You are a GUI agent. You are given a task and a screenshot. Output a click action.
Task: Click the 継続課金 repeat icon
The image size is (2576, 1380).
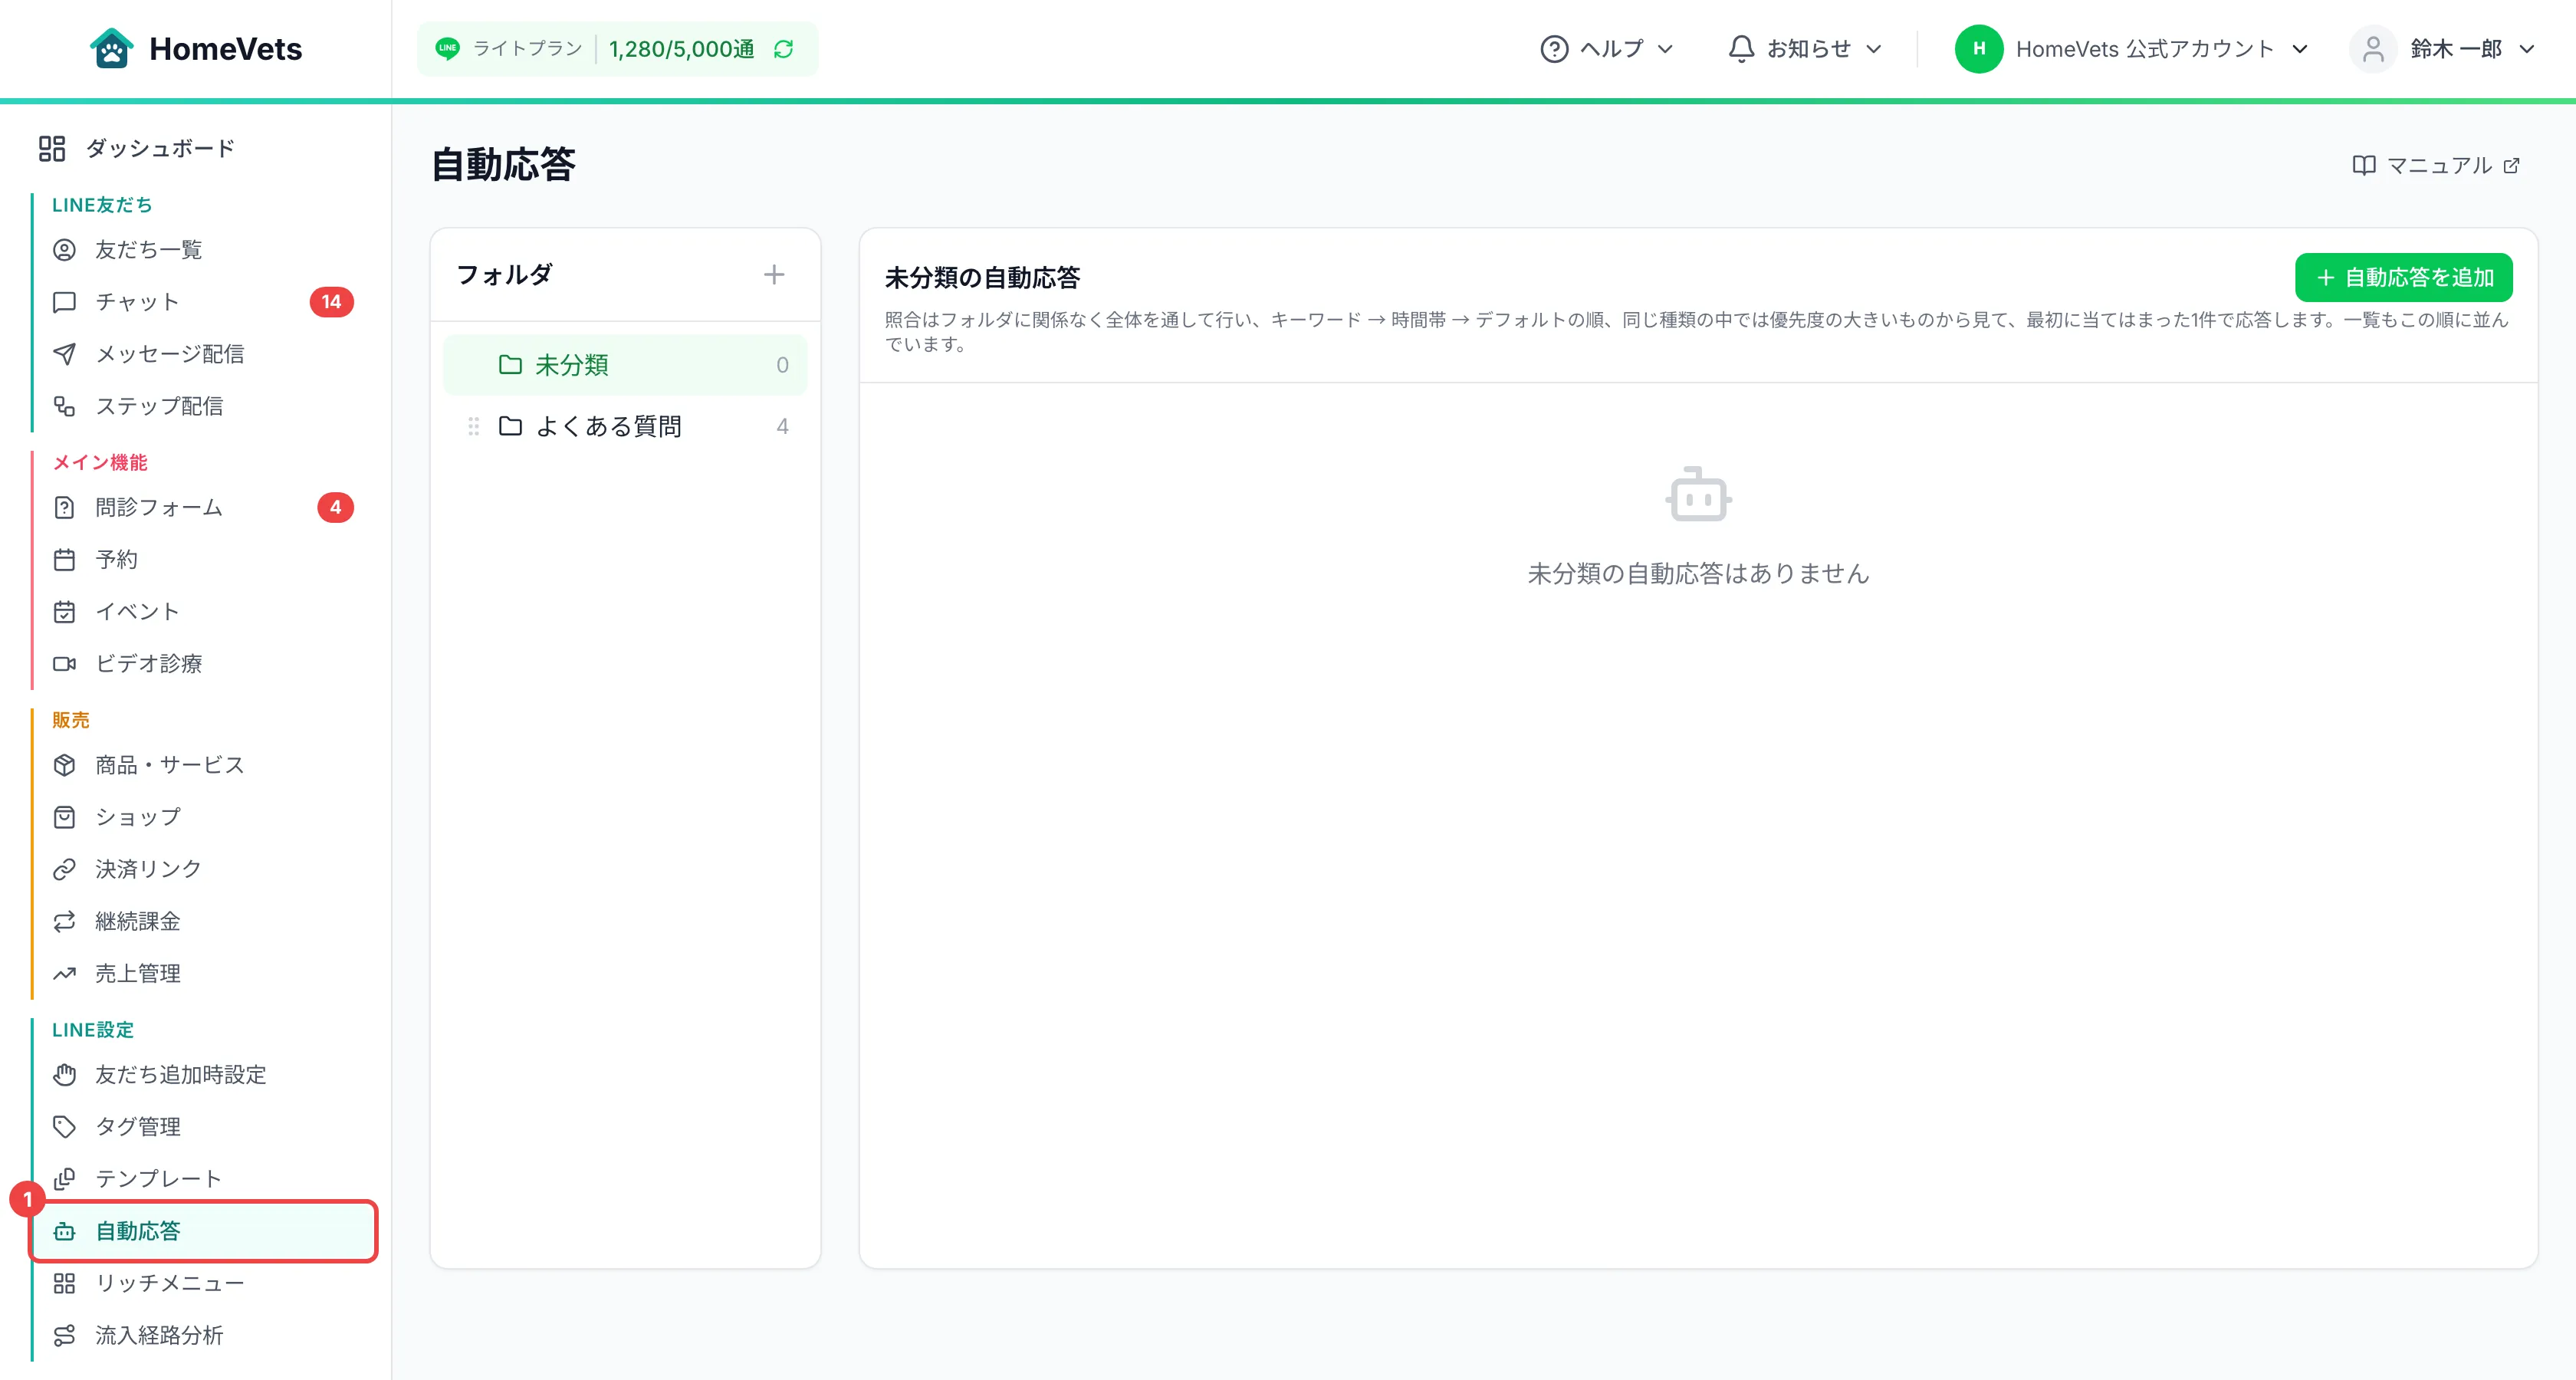[x=64, y=921]
